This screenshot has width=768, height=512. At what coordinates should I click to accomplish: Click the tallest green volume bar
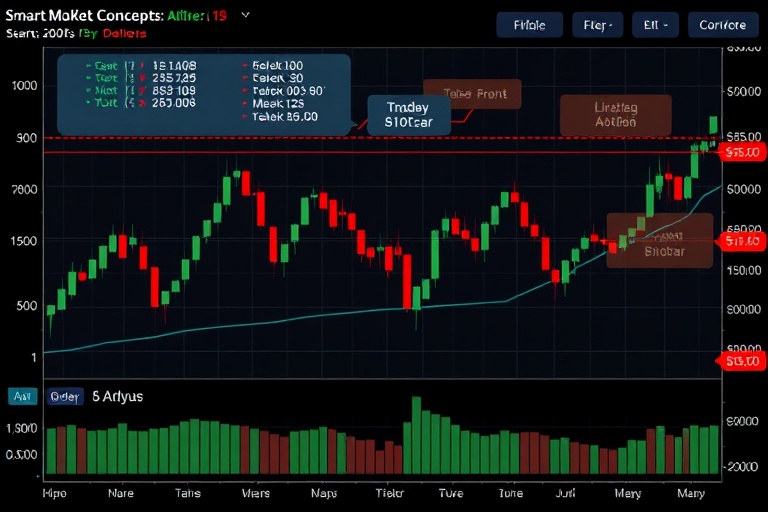[x=417, y=435]
